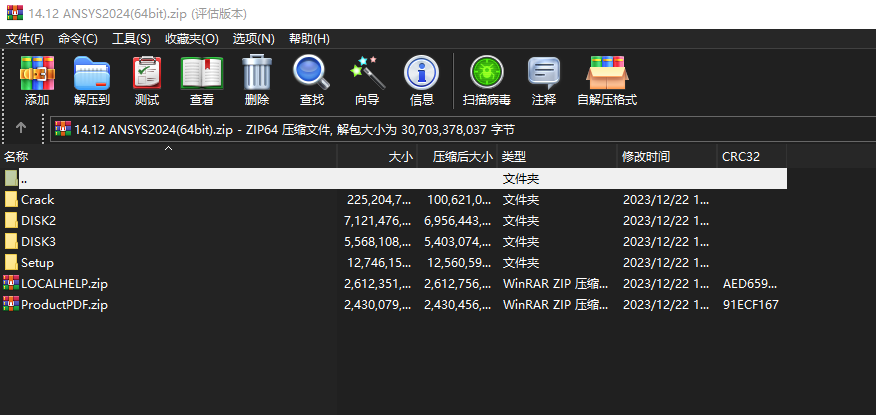Image resolution: width=876 pixels, height=415 pixels.
Task: Open the File (文件) menu
Action: [x=25, y=39]
